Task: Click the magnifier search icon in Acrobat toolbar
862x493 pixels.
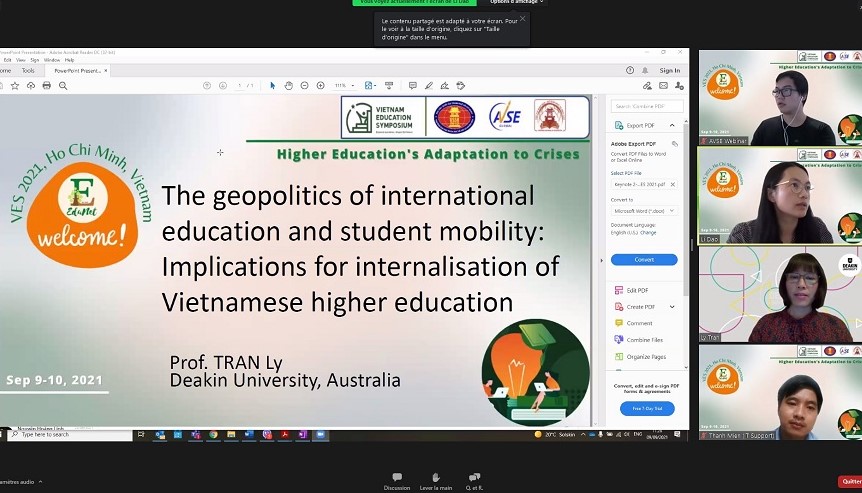Action: click(x=63, y=86)
